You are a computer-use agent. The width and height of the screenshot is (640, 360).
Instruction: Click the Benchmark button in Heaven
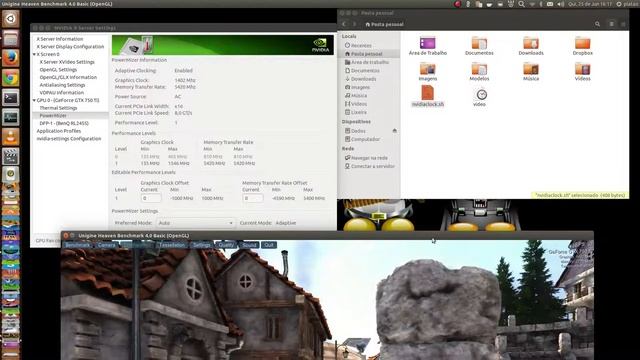(78, 245)
